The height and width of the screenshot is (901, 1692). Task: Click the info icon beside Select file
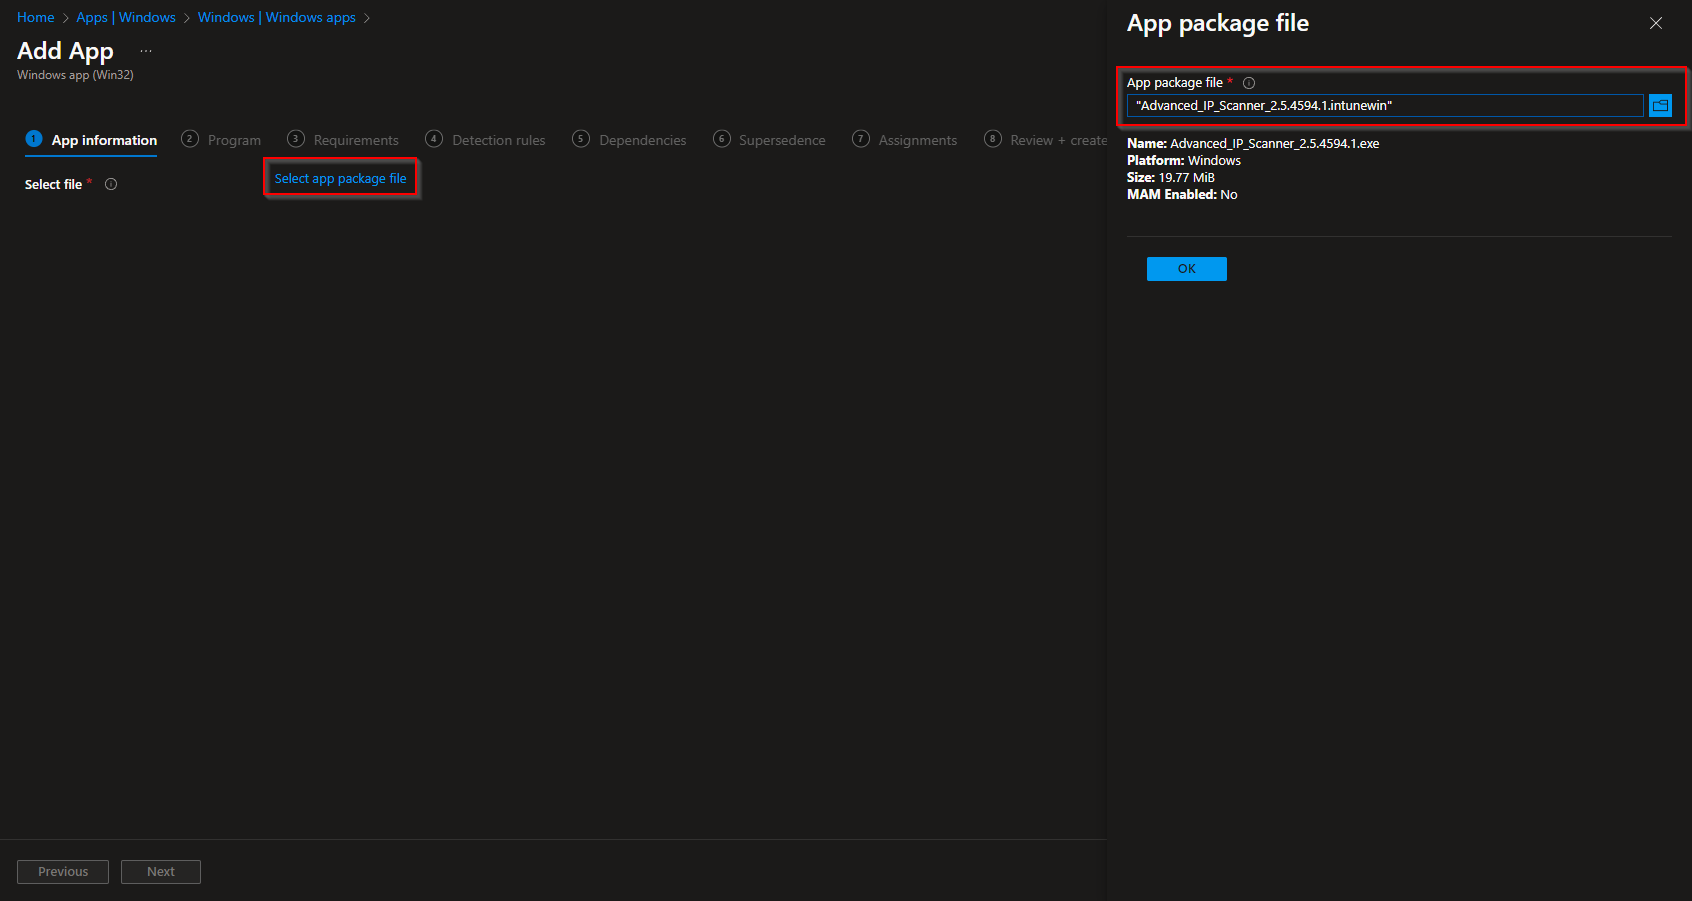[x=110, y=184]
